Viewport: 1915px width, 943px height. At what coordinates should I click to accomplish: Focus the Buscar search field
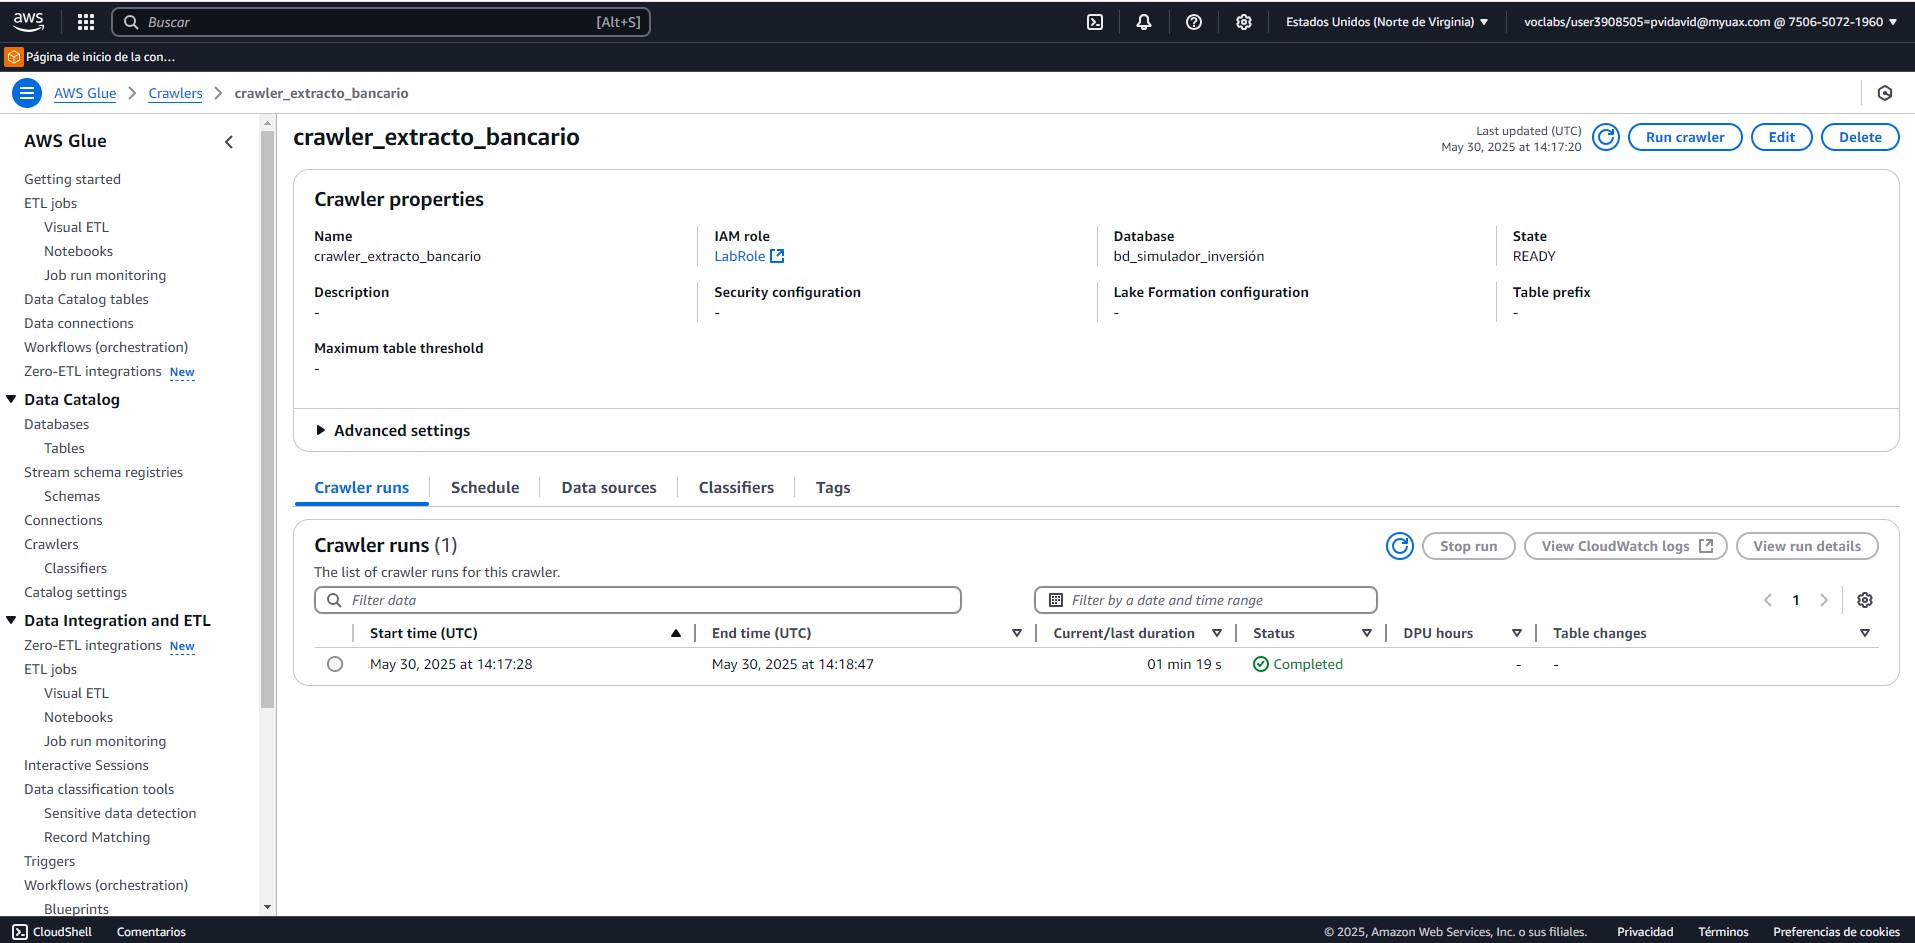click(381, 22)
